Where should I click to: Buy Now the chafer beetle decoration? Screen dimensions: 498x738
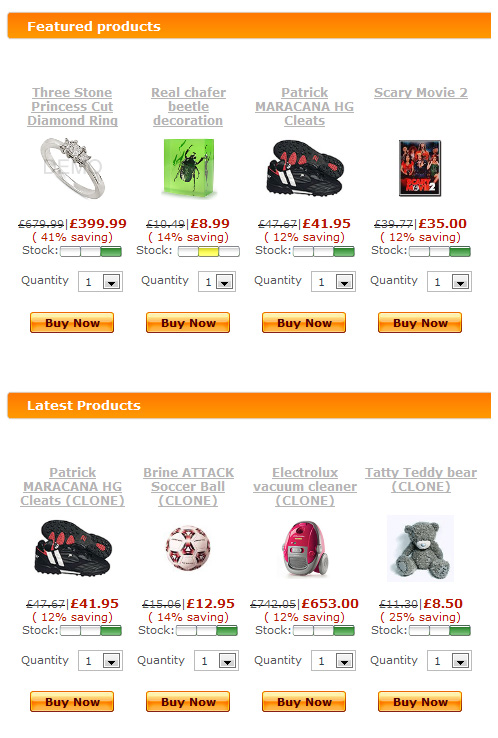click(188, 323)
